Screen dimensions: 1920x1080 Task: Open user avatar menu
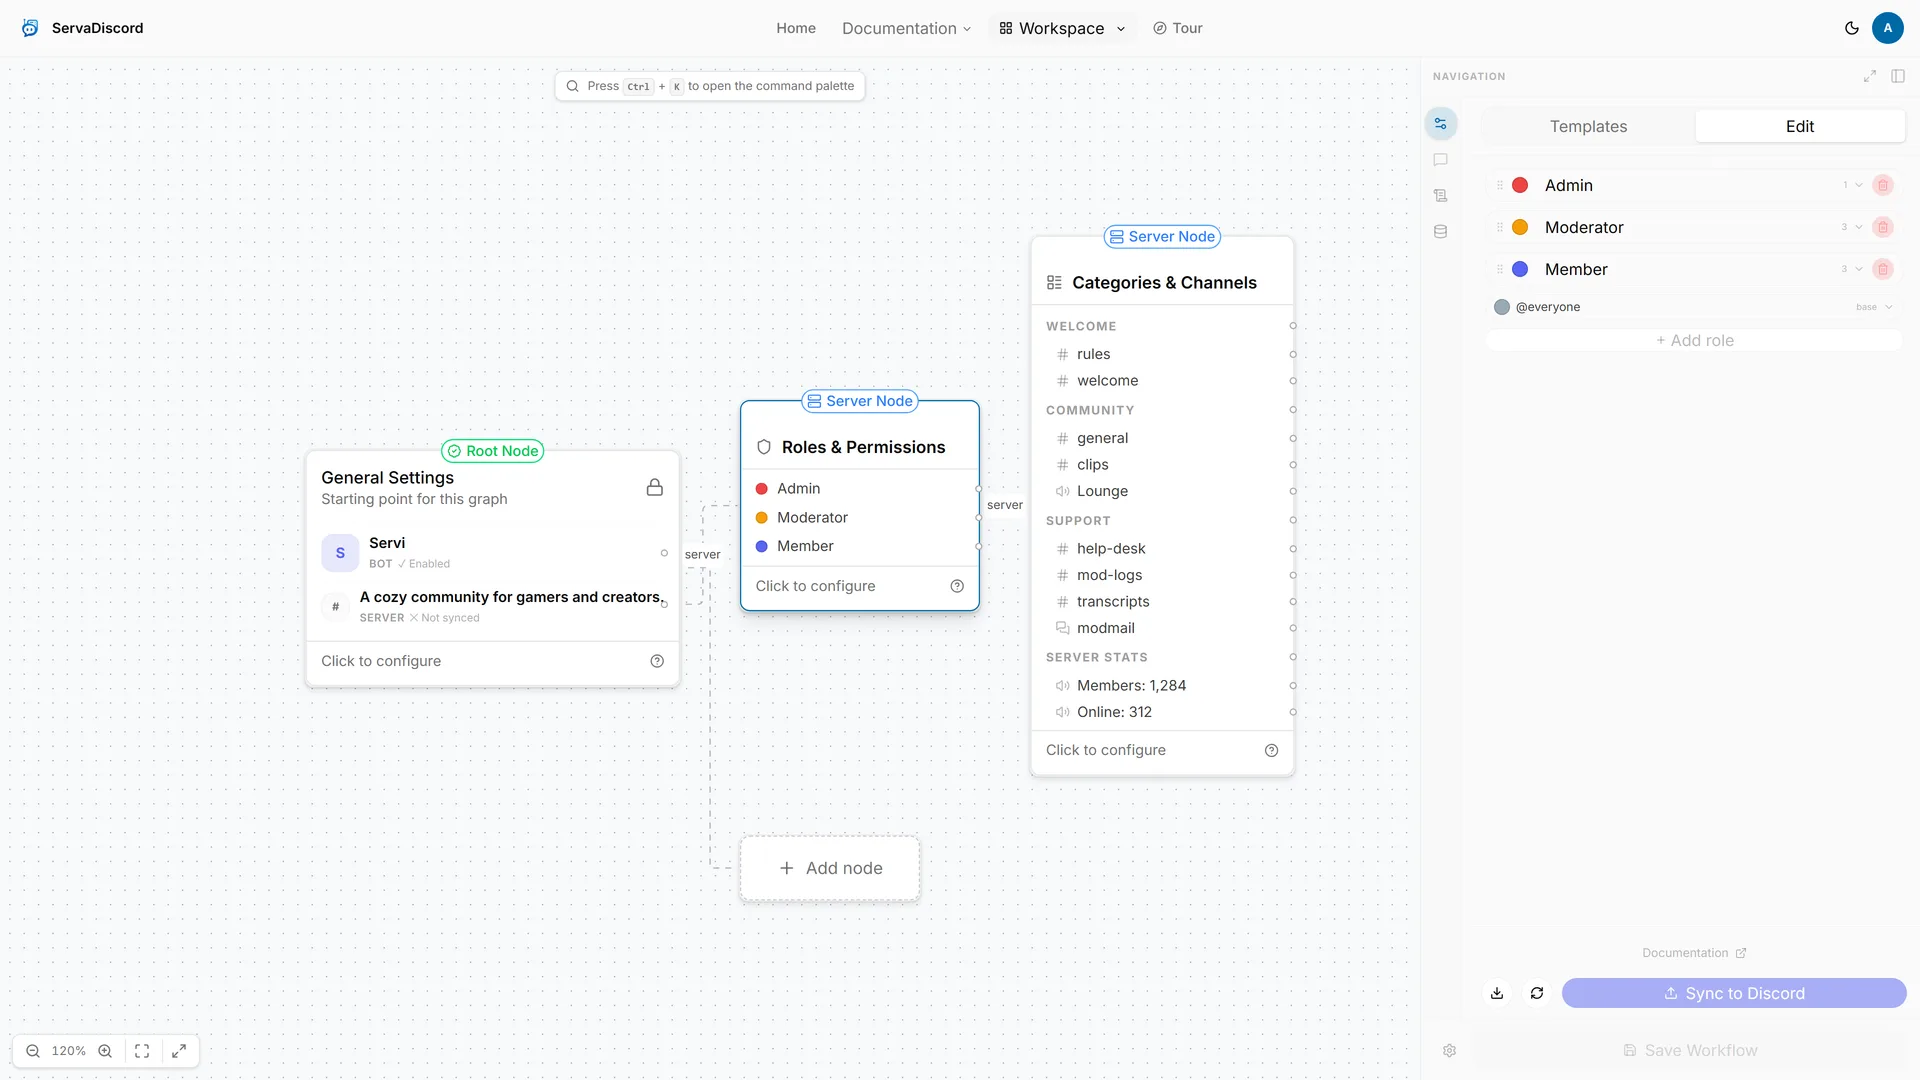[1887, 28]
